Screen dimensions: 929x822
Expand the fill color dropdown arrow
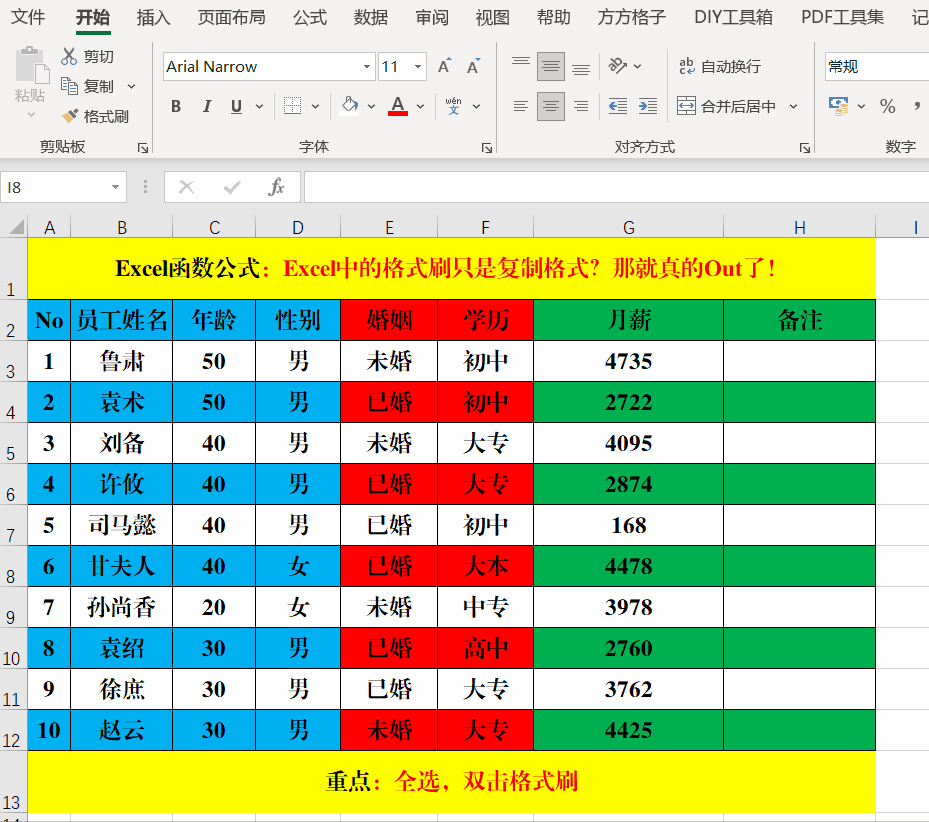click(x=371, y=107)
